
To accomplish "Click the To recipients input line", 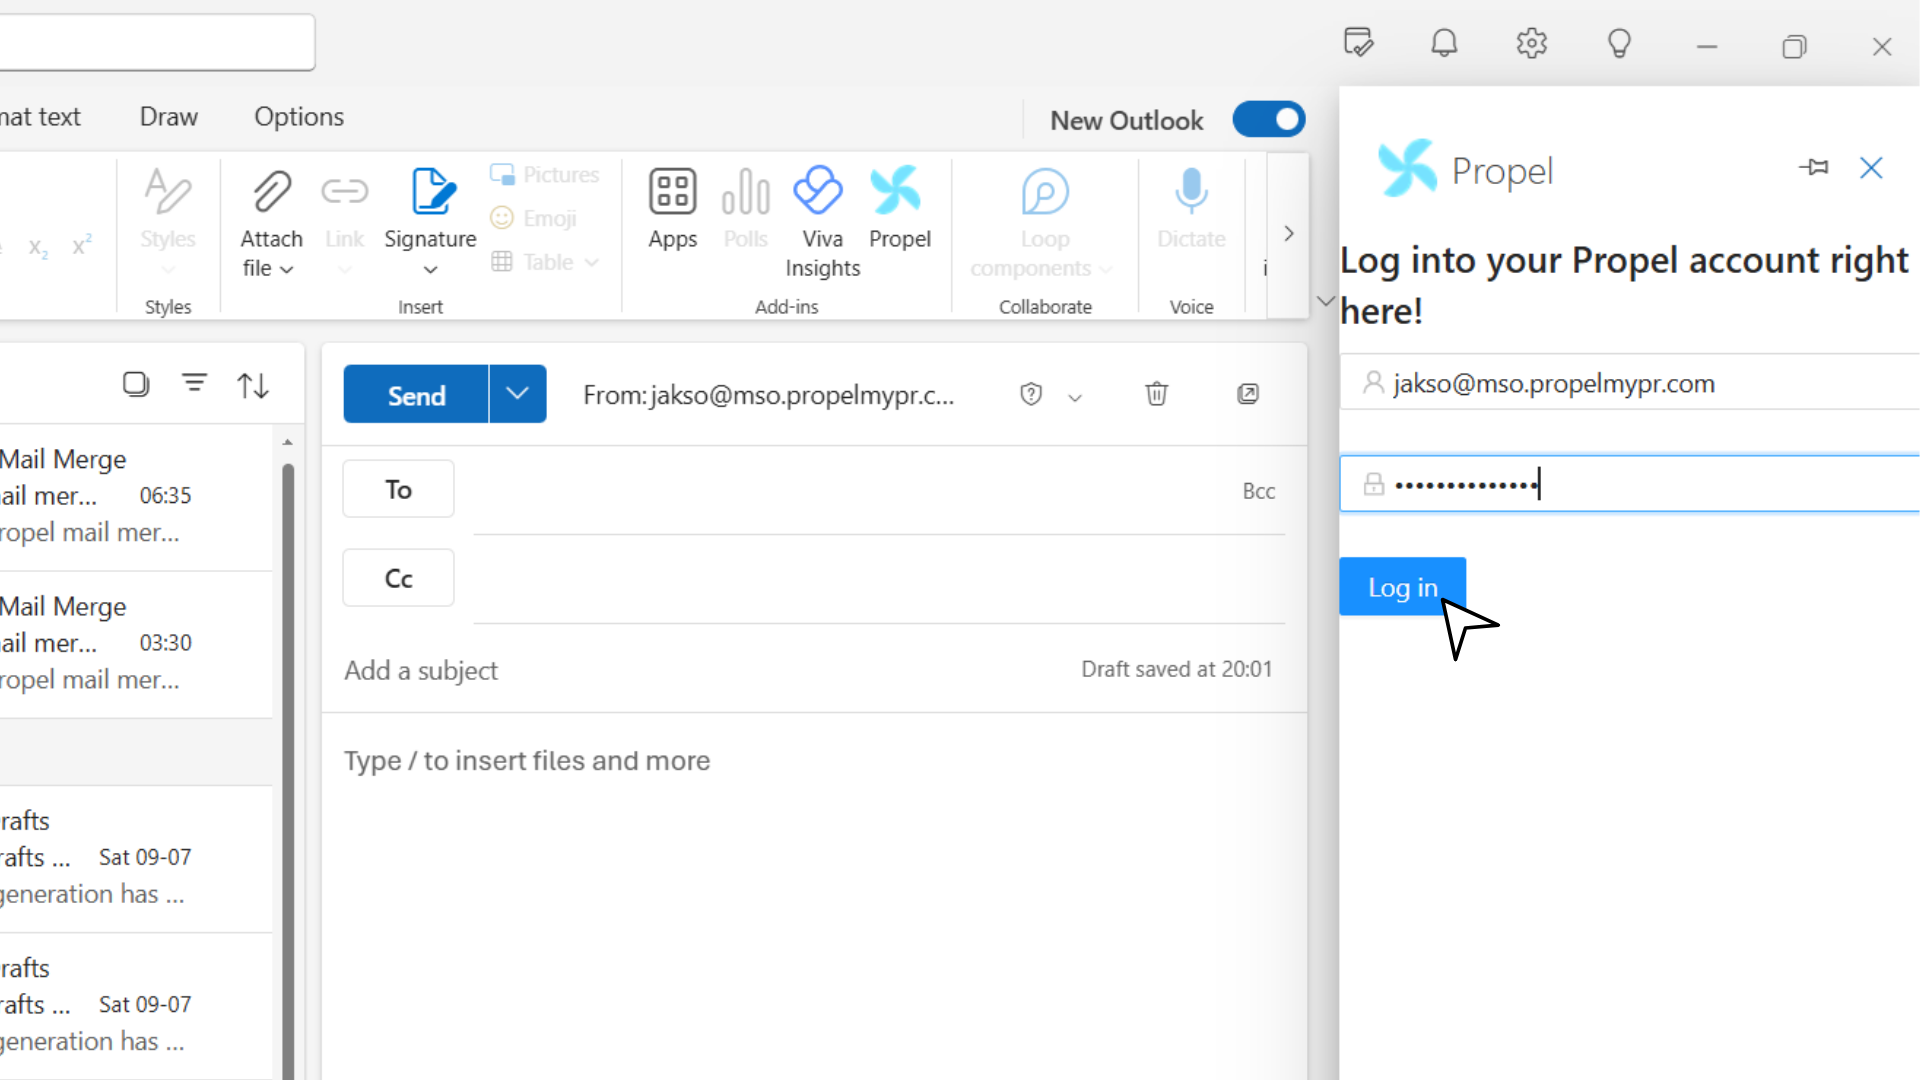I will pyautogui.click(x=850, y=490).
